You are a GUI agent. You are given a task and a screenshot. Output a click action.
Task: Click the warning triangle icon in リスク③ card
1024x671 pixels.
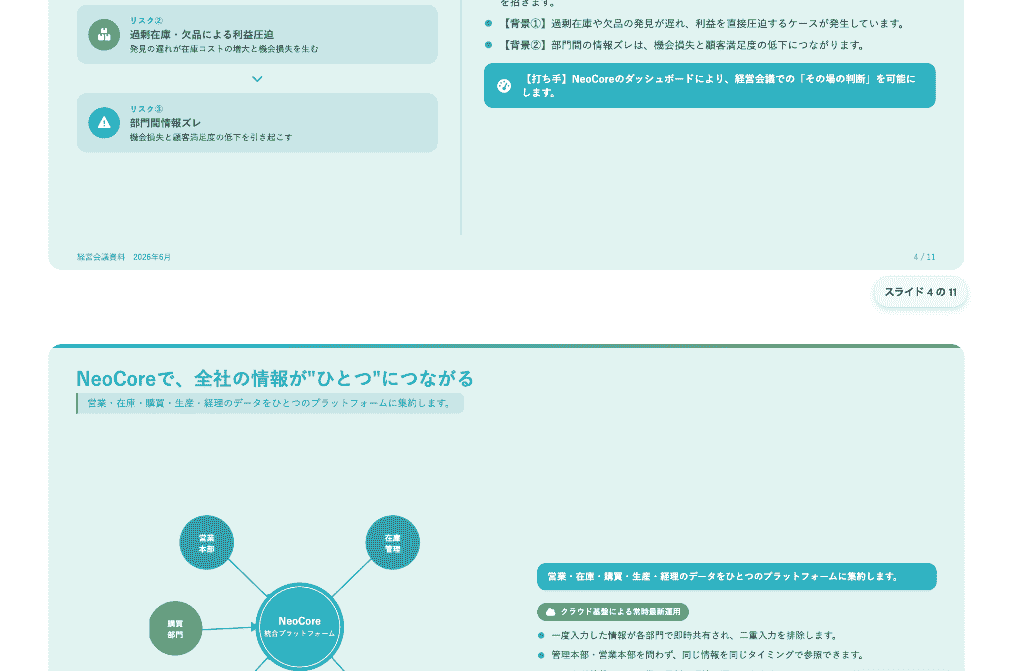[104, 123]
